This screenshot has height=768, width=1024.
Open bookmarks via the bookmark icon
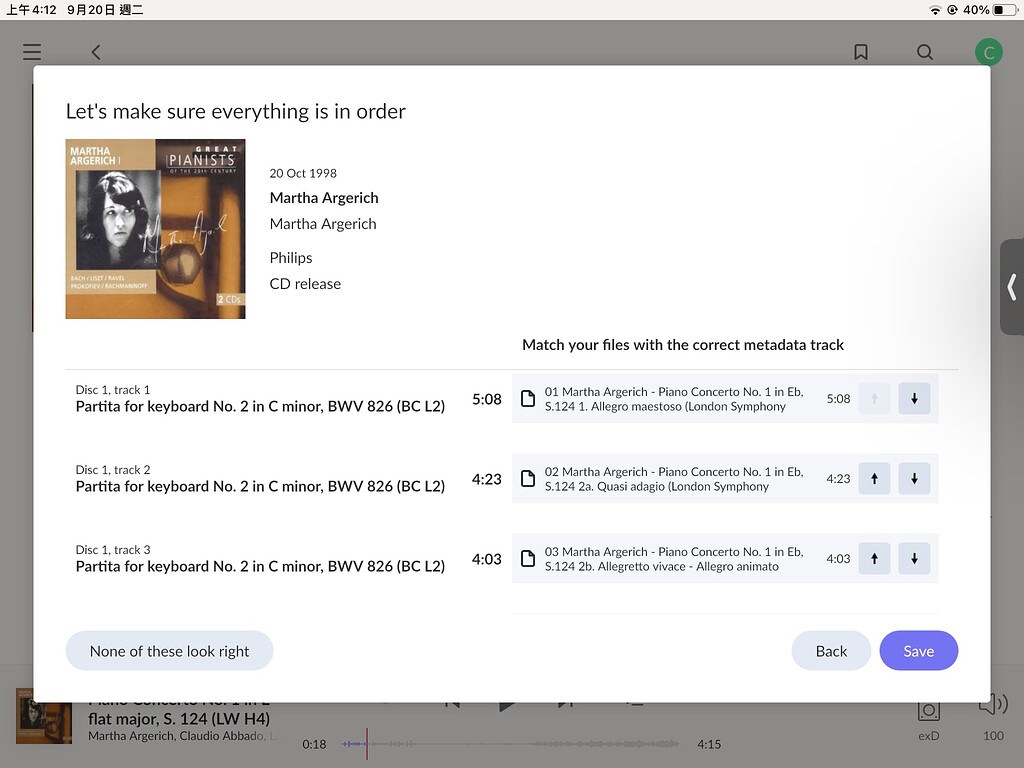coord(861,51)
